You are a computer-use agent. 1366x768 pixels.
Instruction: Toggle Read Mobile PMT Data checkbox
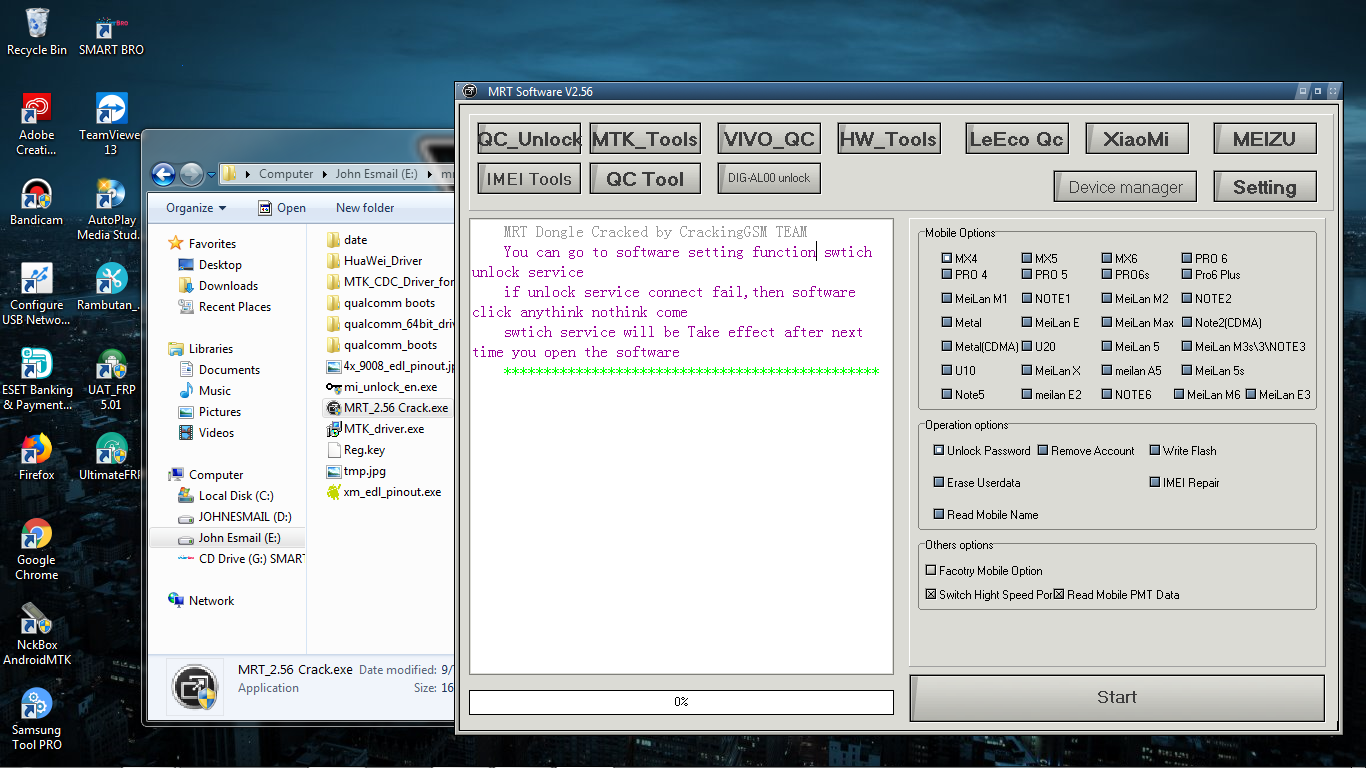[x=1058, y=594]
